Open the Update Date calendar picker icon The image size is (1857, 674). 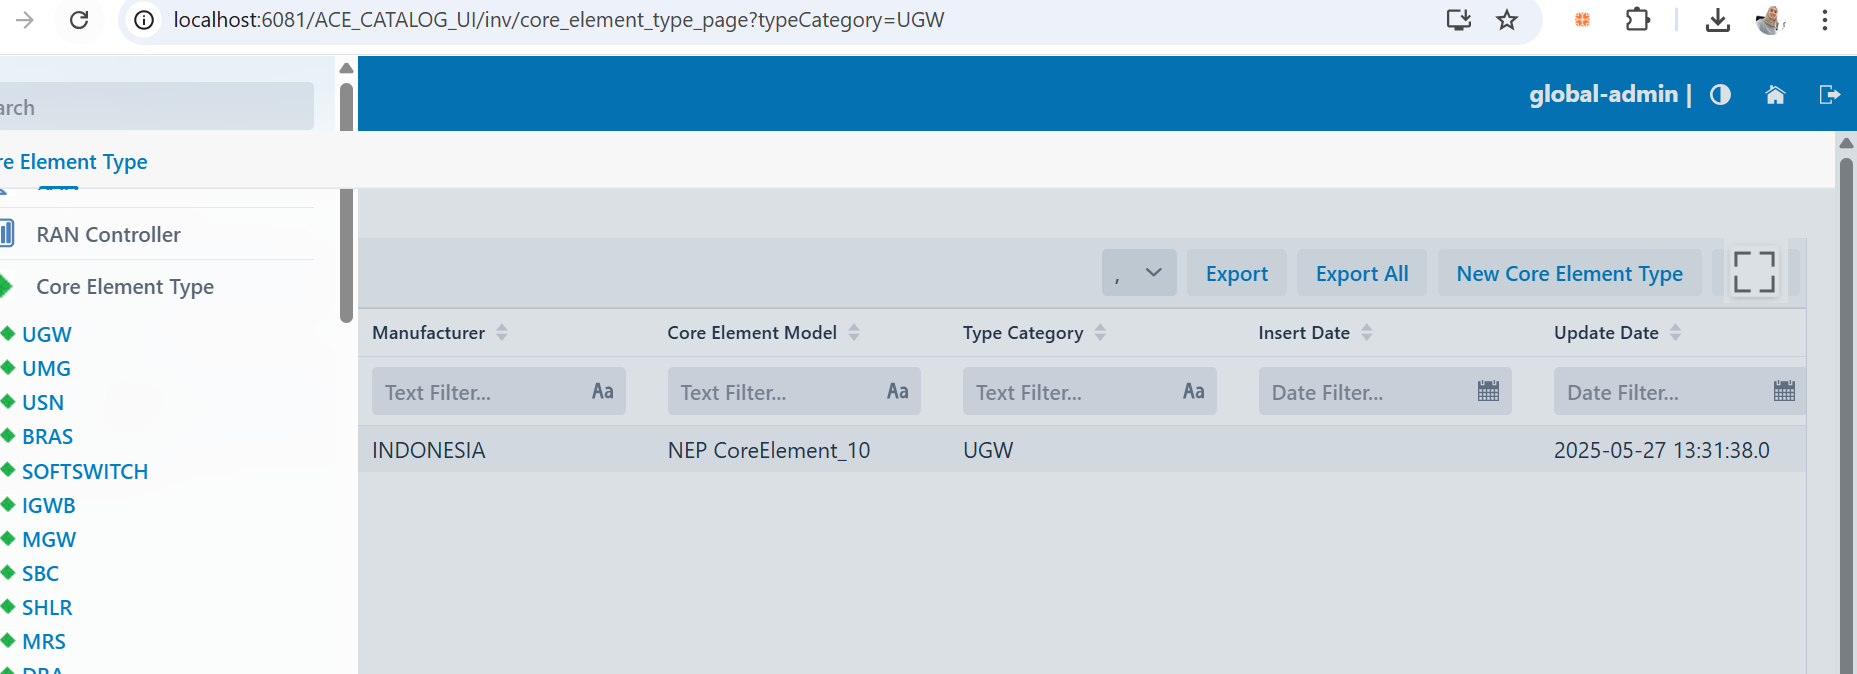point(1784,391)
